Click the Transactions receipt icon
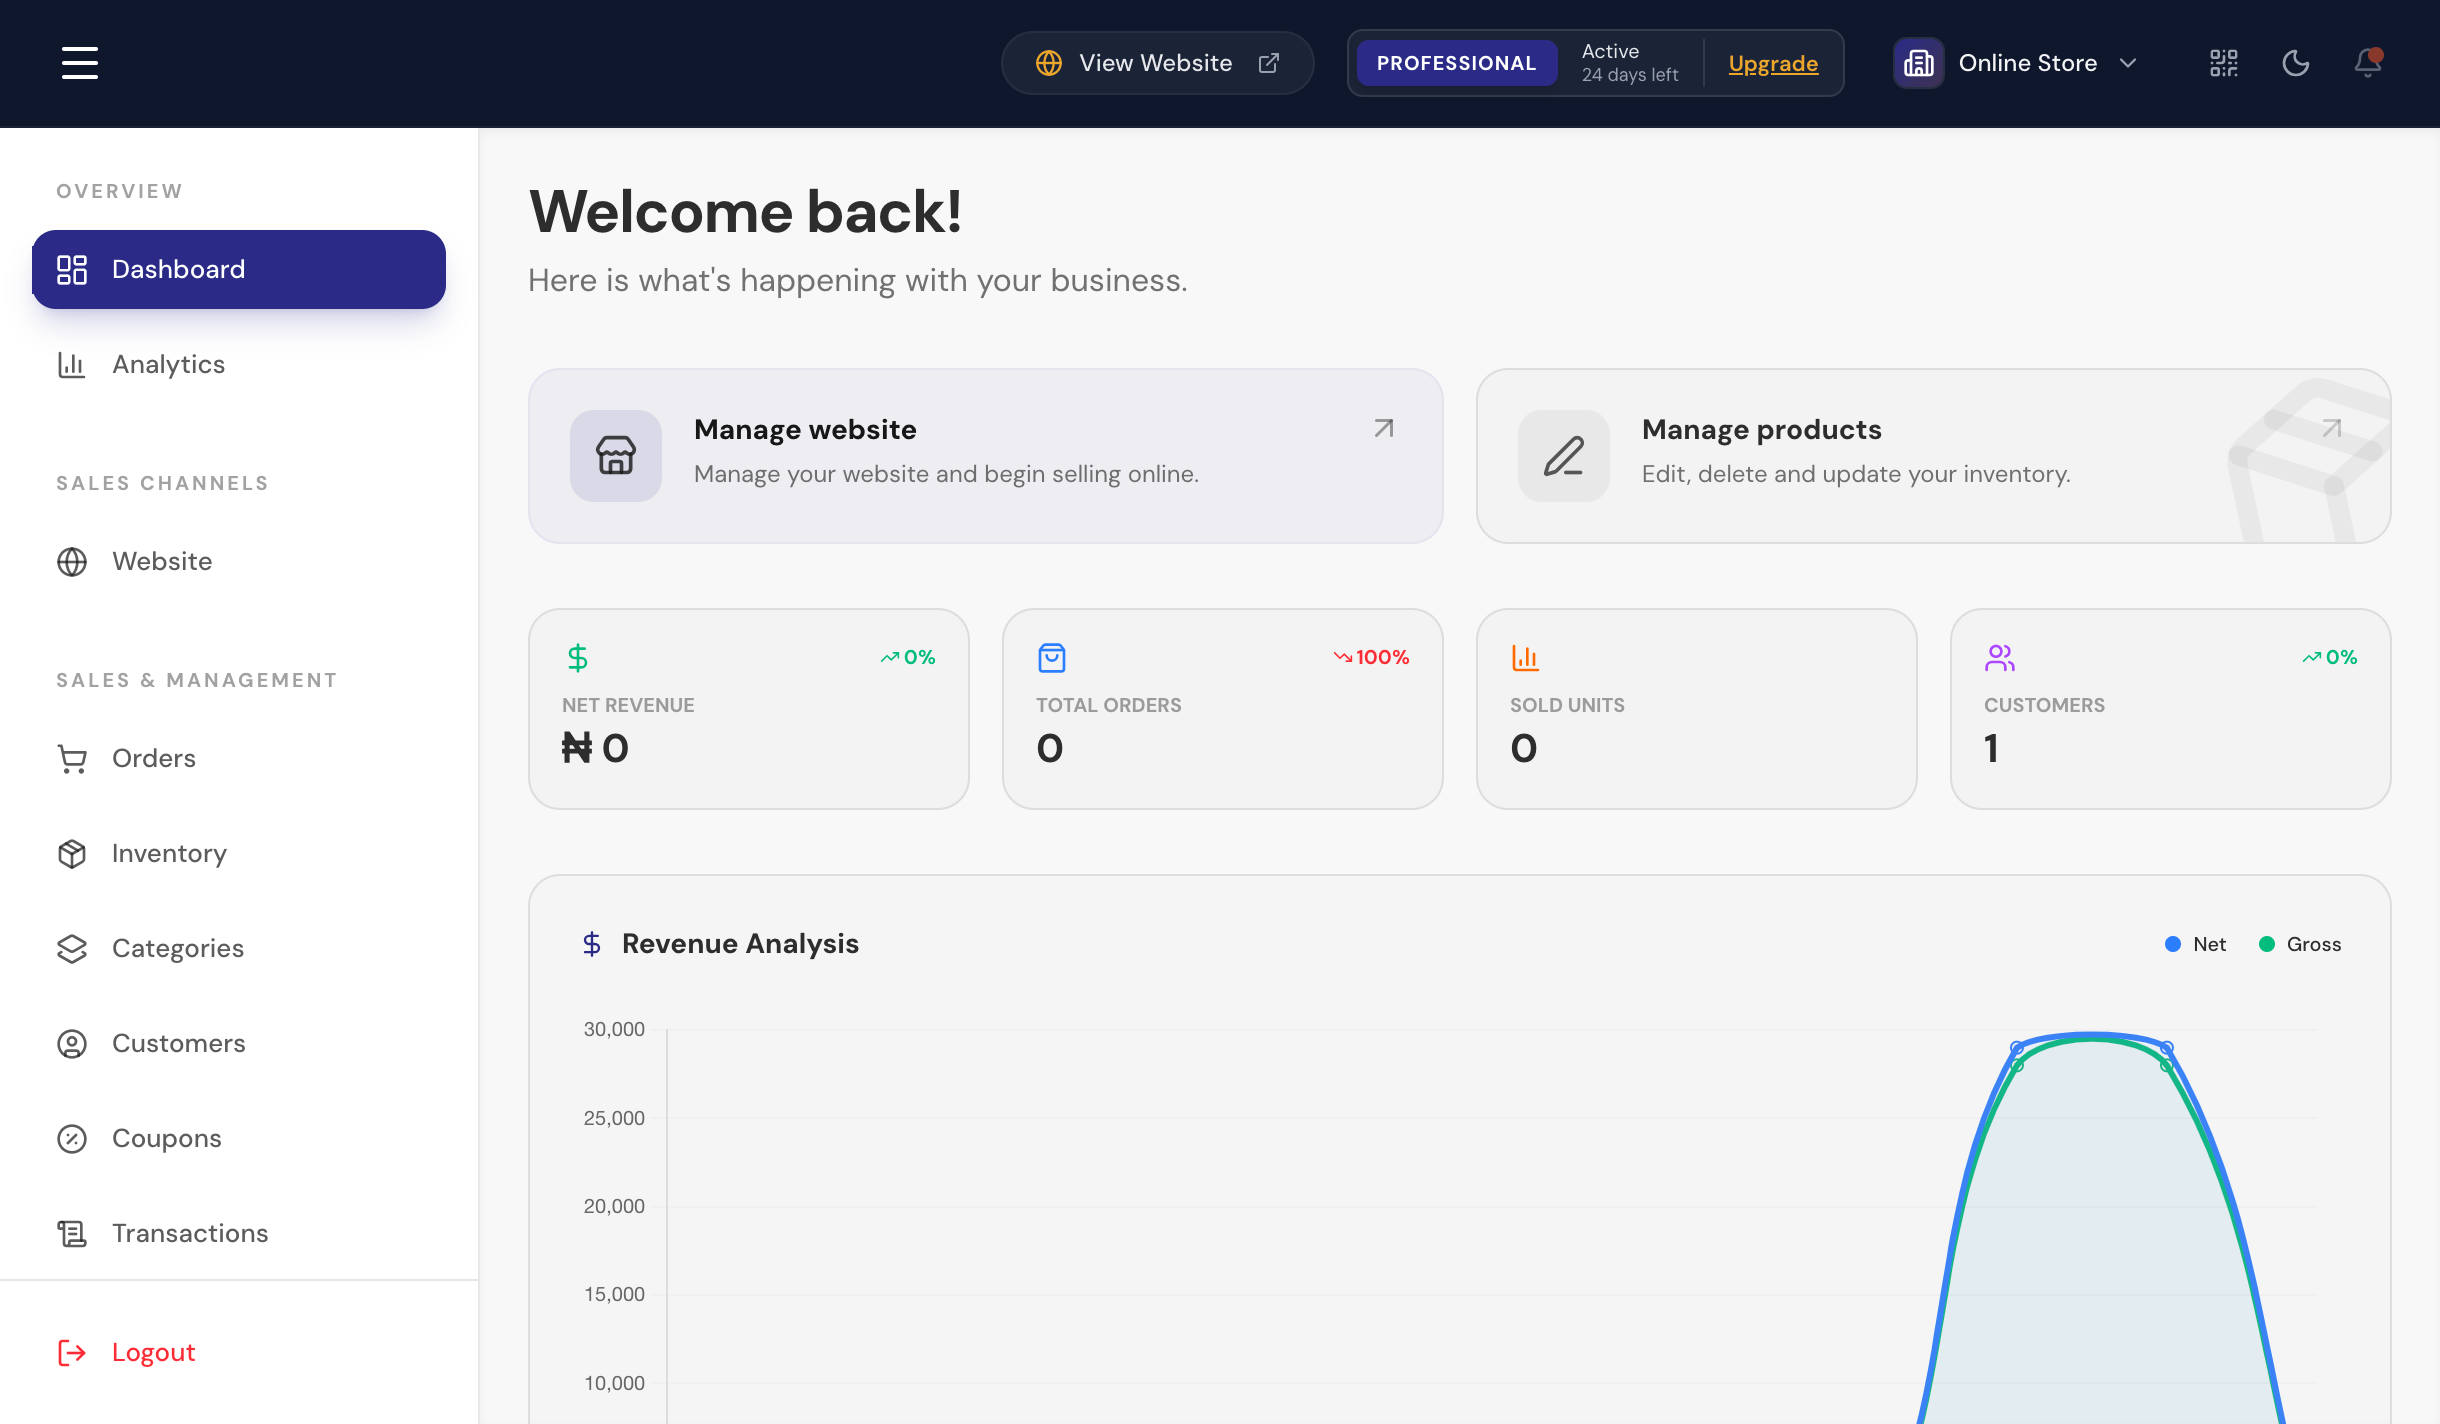 click(x=72, y=1233)
